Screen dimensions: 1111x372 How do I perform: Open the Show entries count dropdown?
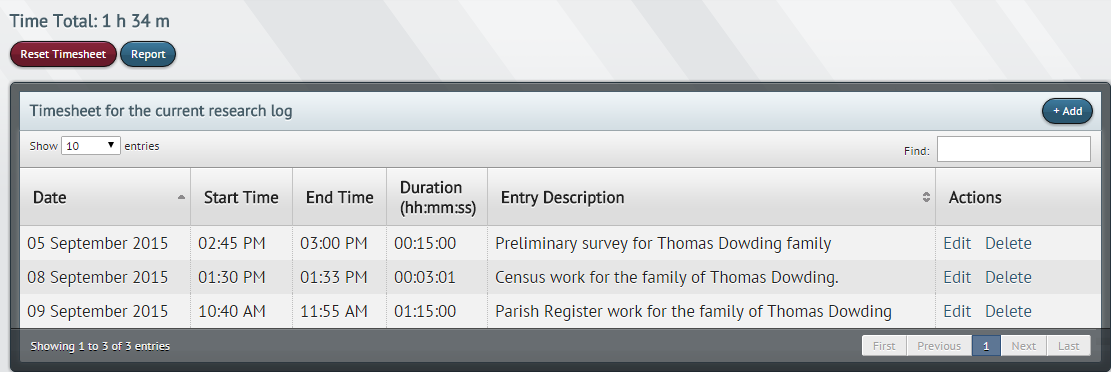tap(91, 146)
